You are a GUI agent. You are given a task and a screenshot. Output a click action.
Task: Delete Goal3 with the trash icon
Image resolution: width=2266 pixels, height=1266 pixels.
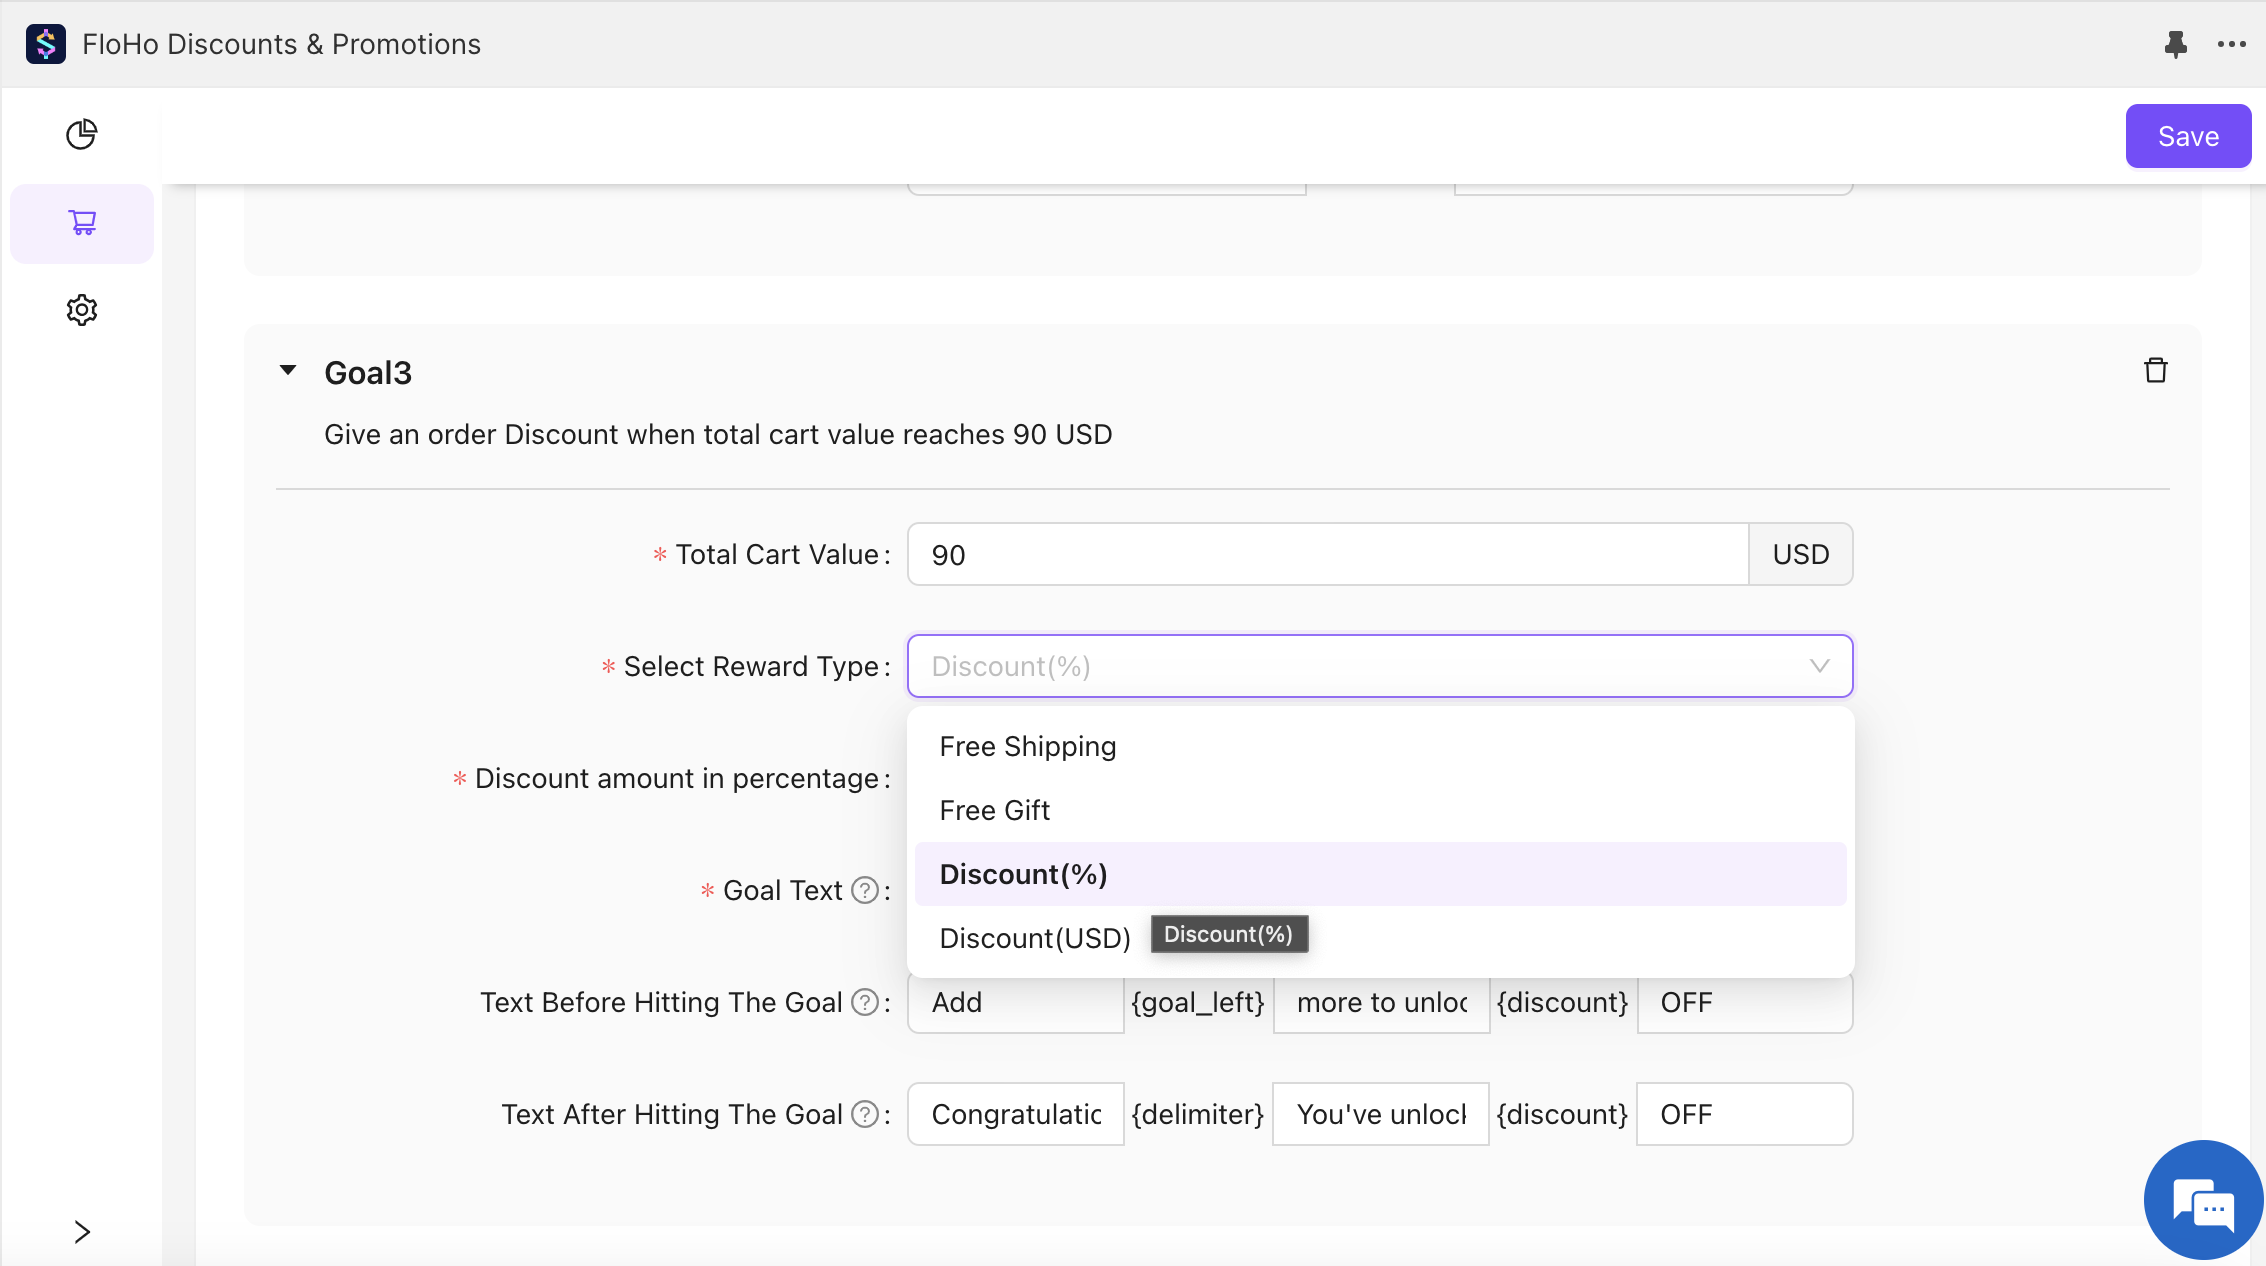[x=2155, y=371]
